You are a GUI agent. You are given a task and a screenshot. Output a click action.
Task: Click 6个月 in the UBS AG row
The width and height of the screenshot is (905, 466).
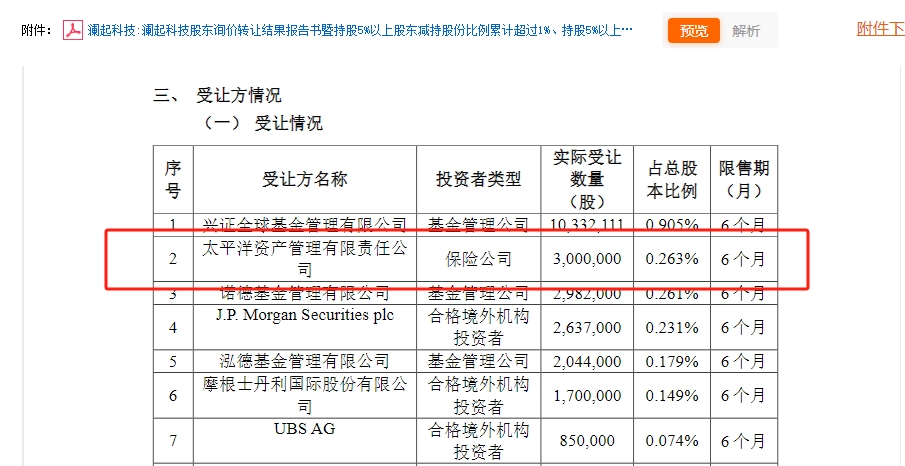pyautogui.click(x=744, y=441)
